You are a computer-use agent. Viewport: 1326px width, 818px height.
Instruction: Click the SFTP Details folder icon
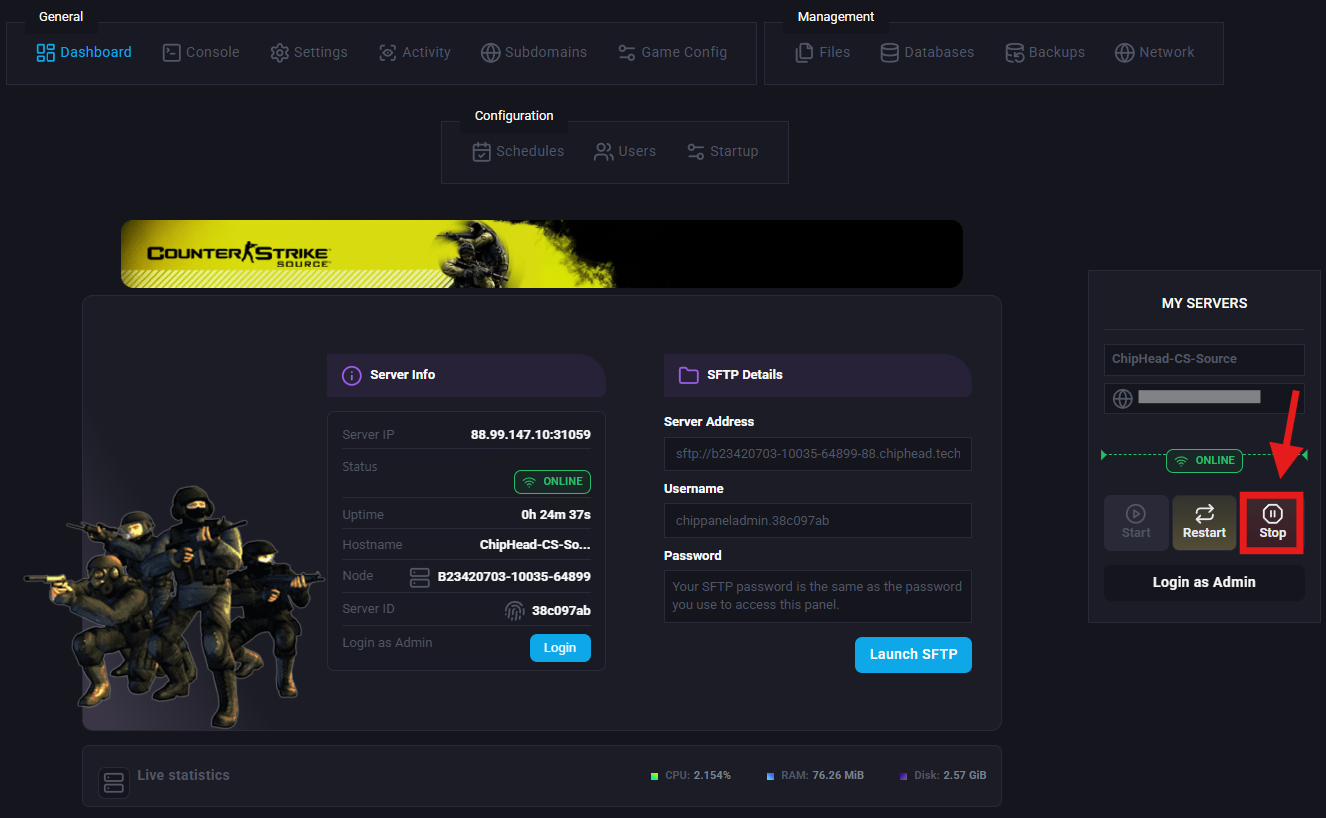pos(689,375)
